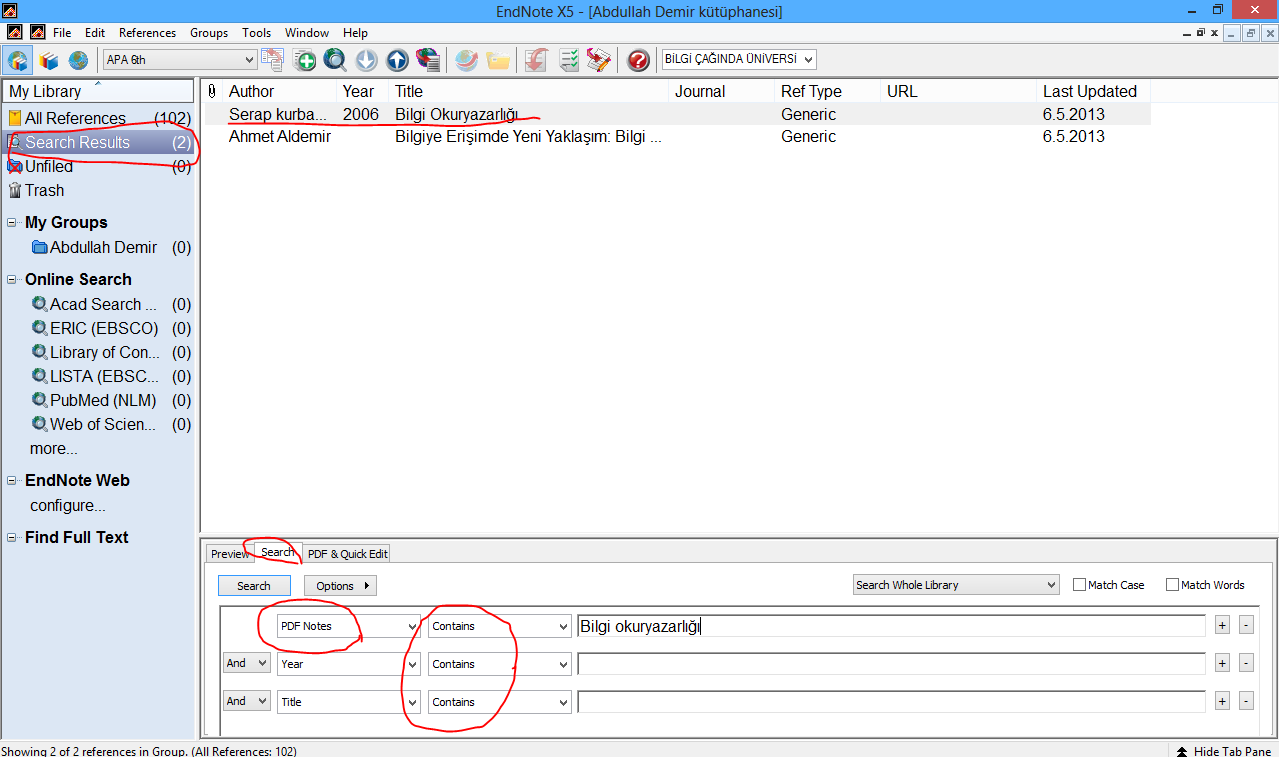Remove the Title search row with minus button
1279x757 pixels.
click(1246, 702)
